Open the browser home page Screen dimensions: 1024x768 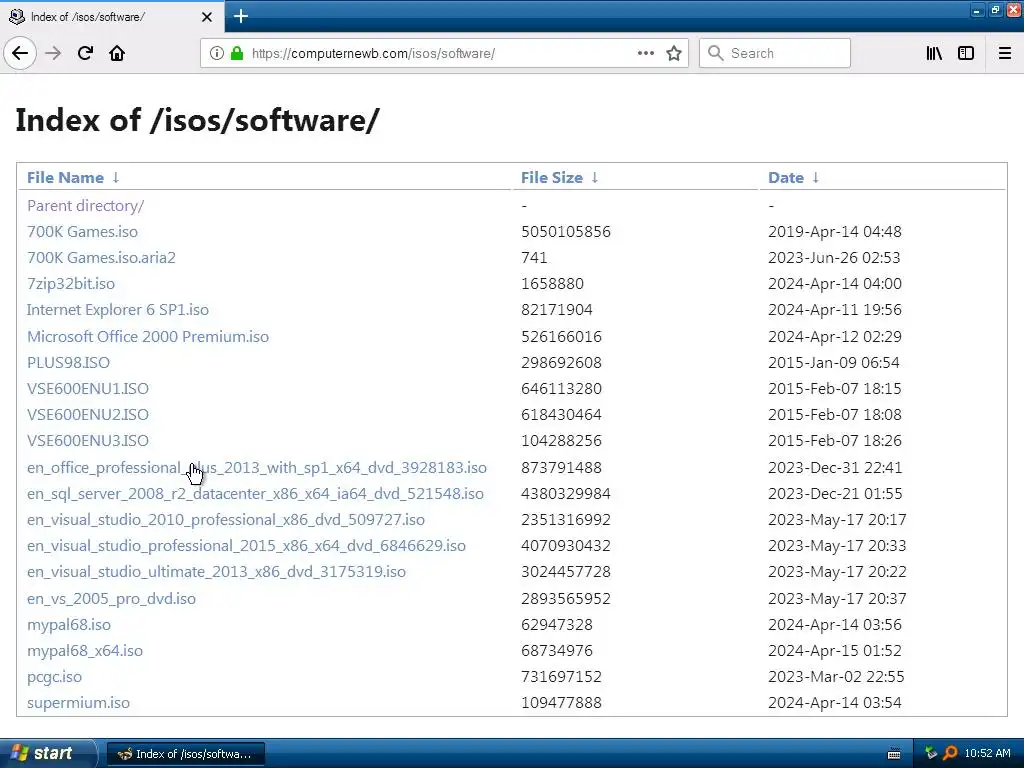pyautogui.click(x=117, y=53)
